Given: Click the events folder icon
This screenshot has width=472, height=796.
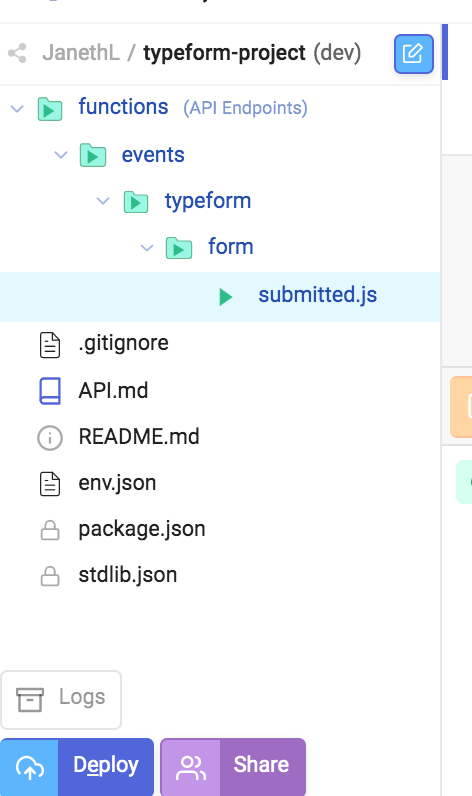Looking at the screenshot, I should pyautogui.click(x=93, y=155).
